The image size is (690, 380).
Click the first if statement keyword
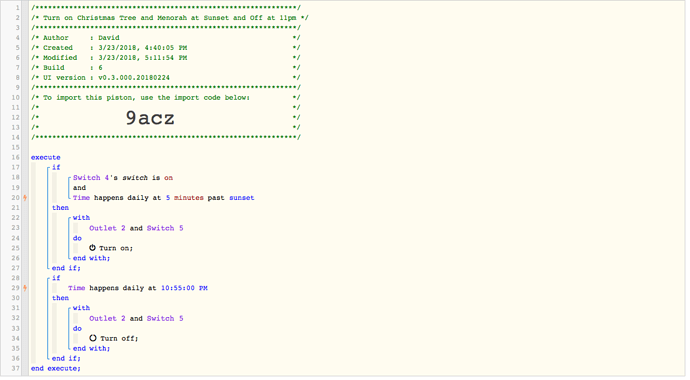(x=56, y=167)
